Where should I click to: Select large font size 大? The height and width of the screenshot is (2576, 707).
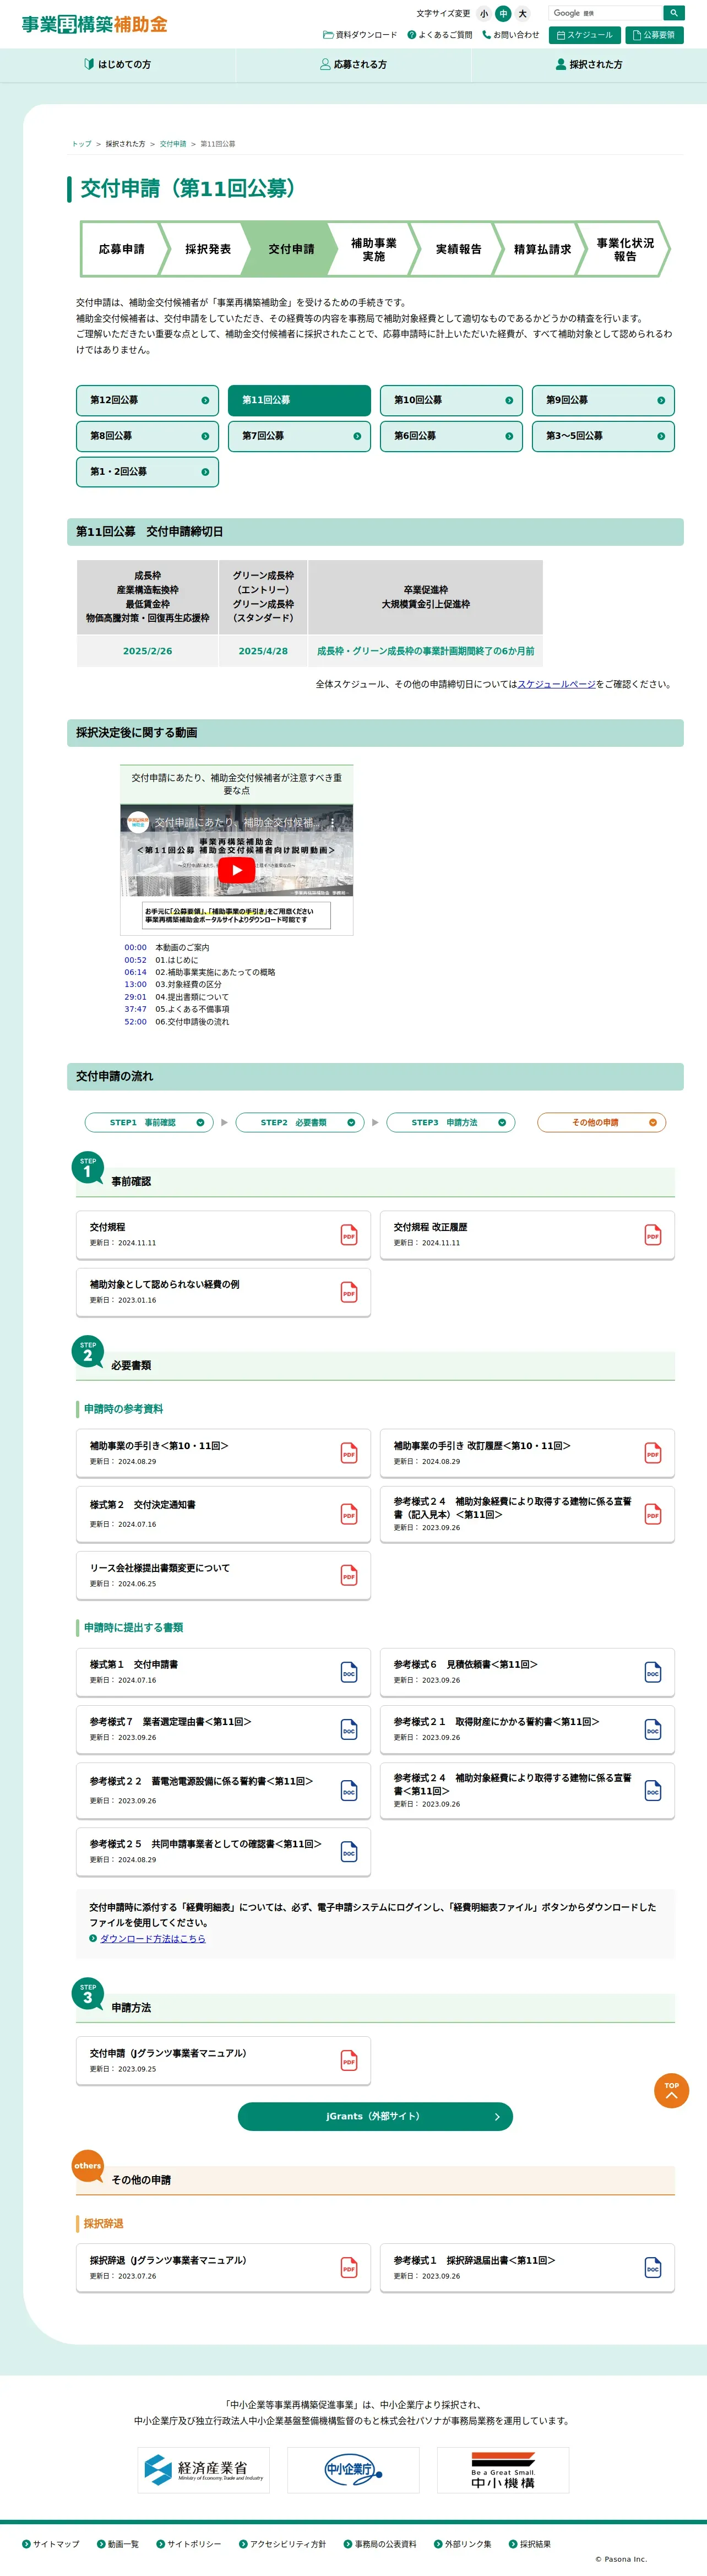[x=522, y=14]
